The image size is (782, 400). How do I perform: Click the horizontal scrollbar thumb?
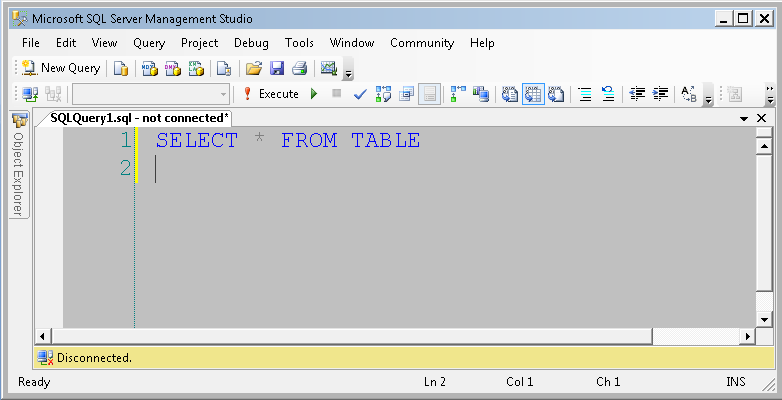pos(352,337)
